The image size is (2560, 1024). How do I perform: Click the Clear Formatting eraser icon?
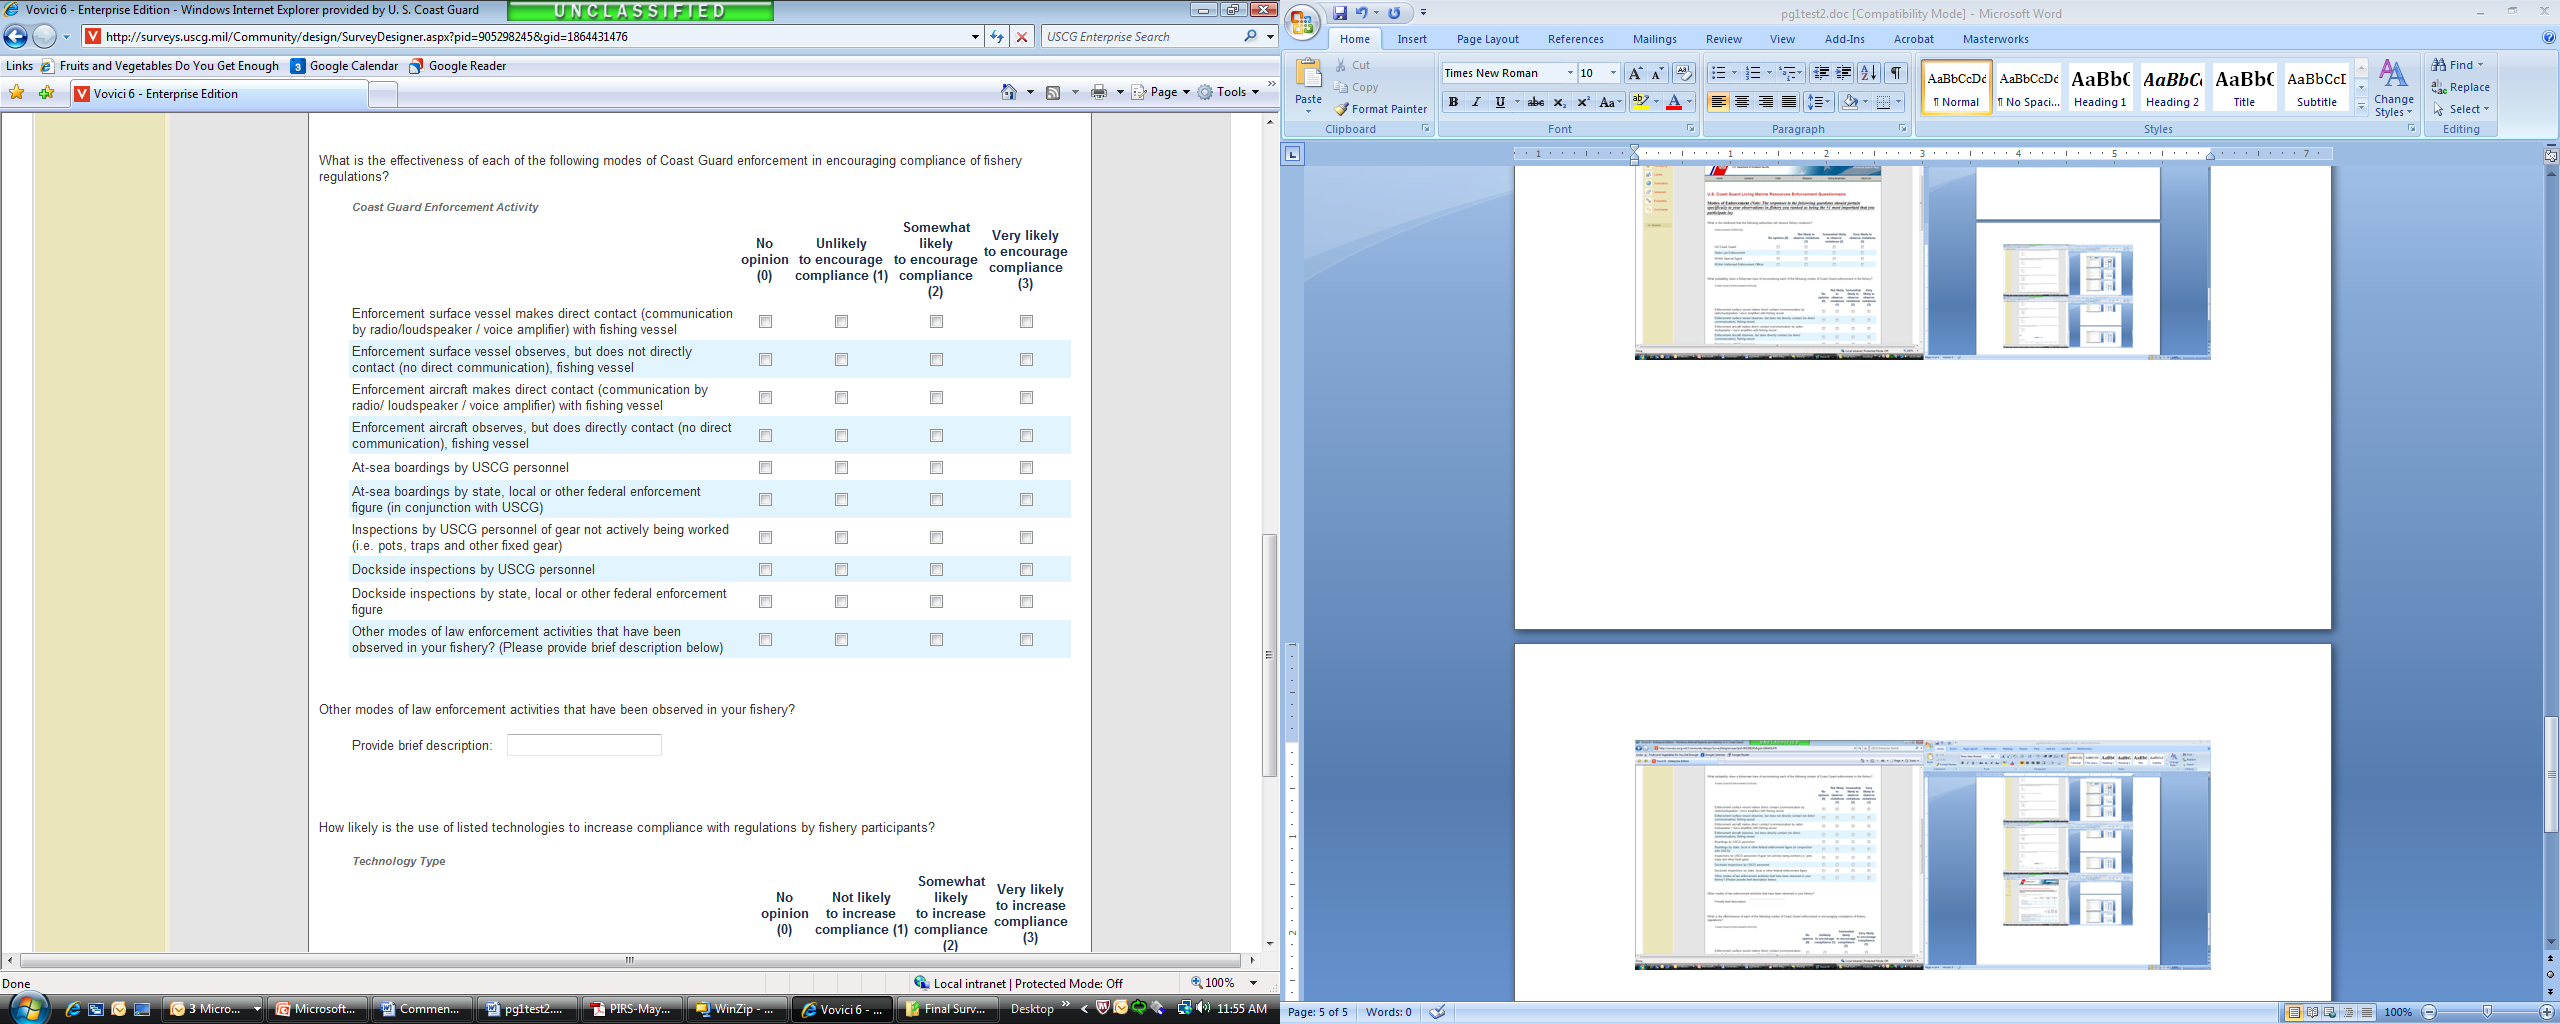pyautogui.click(x=1684, y=73)
